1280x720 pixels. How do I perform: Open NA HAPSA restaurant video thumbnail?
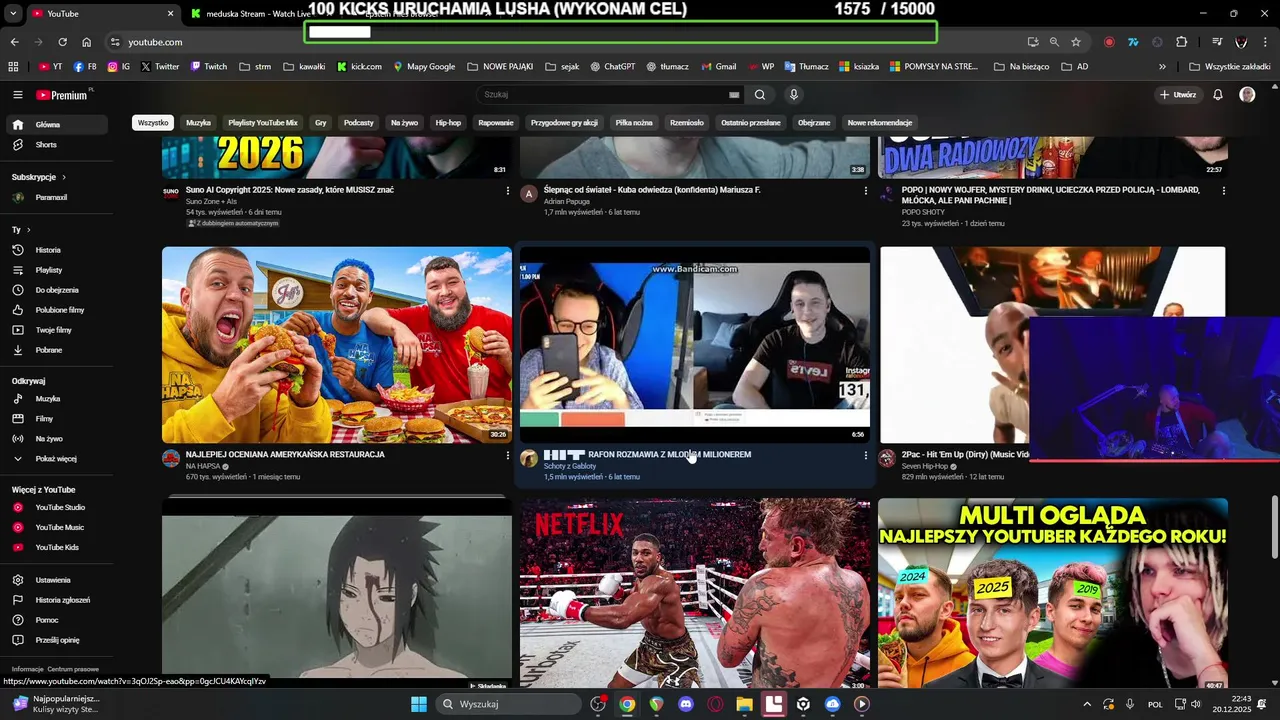pyautogui.click(x=337, y=345)
